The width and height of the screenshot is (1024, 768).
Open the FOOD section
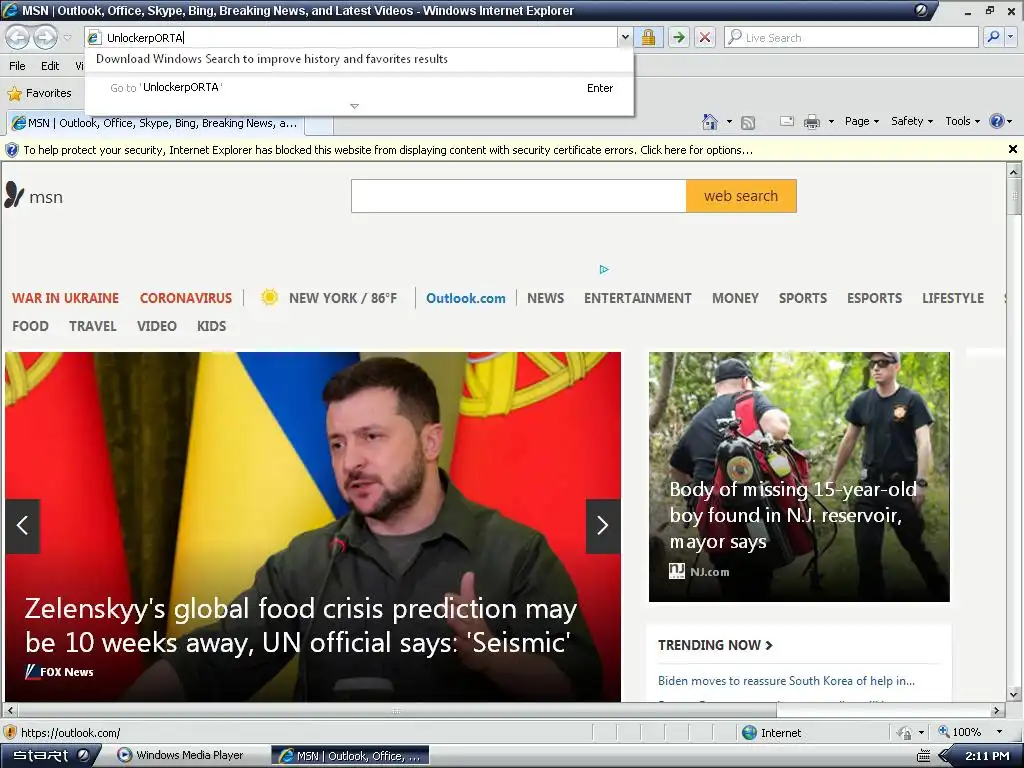coord(30,327)
